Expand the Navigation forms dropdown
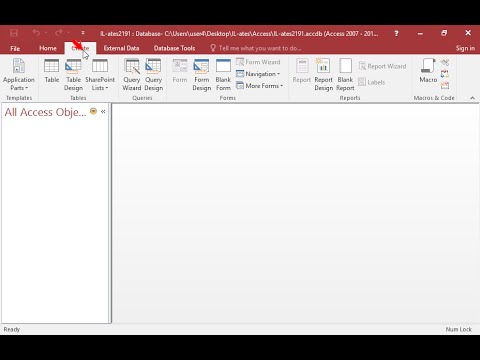480x360 pixels. coord(258,74)
